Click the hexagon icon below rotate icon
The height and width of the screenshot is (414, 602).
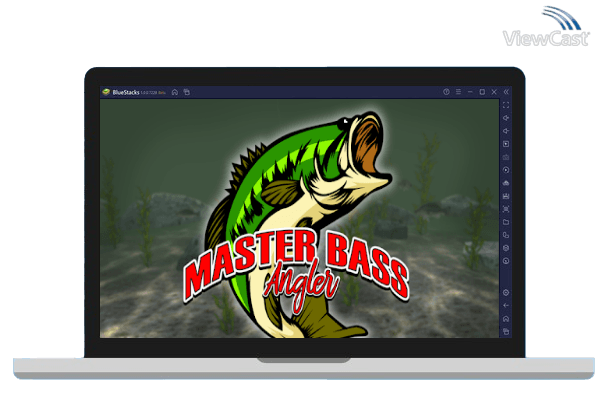pos(506,248)
